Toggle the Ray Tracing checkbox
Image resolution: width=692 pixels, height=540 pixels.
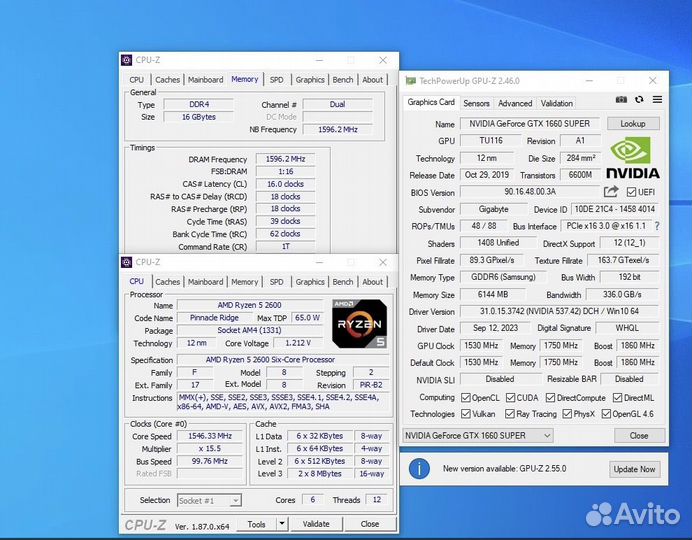coord(510,414)
